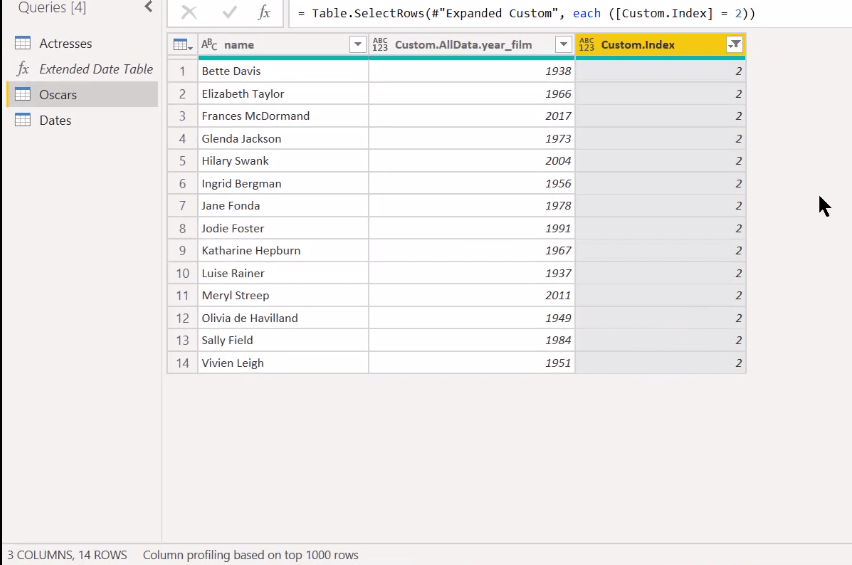
Task: Click the Queries [4] pane title
Action: (52, 7)
